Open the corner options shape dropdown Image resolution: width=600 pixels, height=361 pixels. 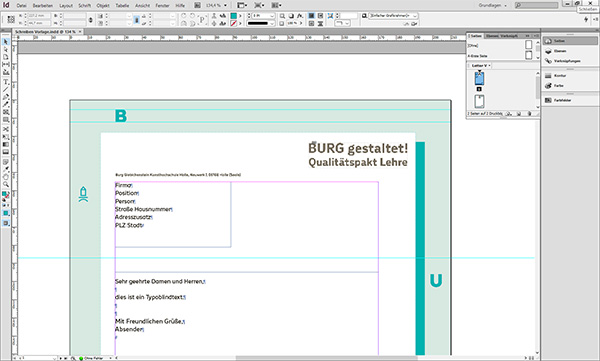point(342,23)
